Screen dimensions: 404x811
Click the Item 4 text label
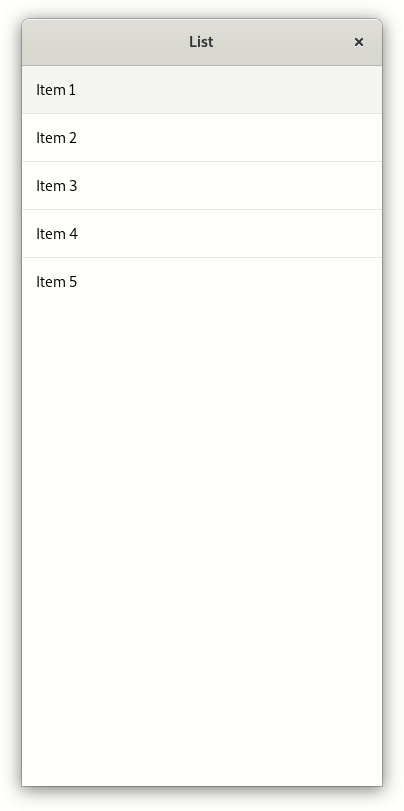(x=56, y=234)
